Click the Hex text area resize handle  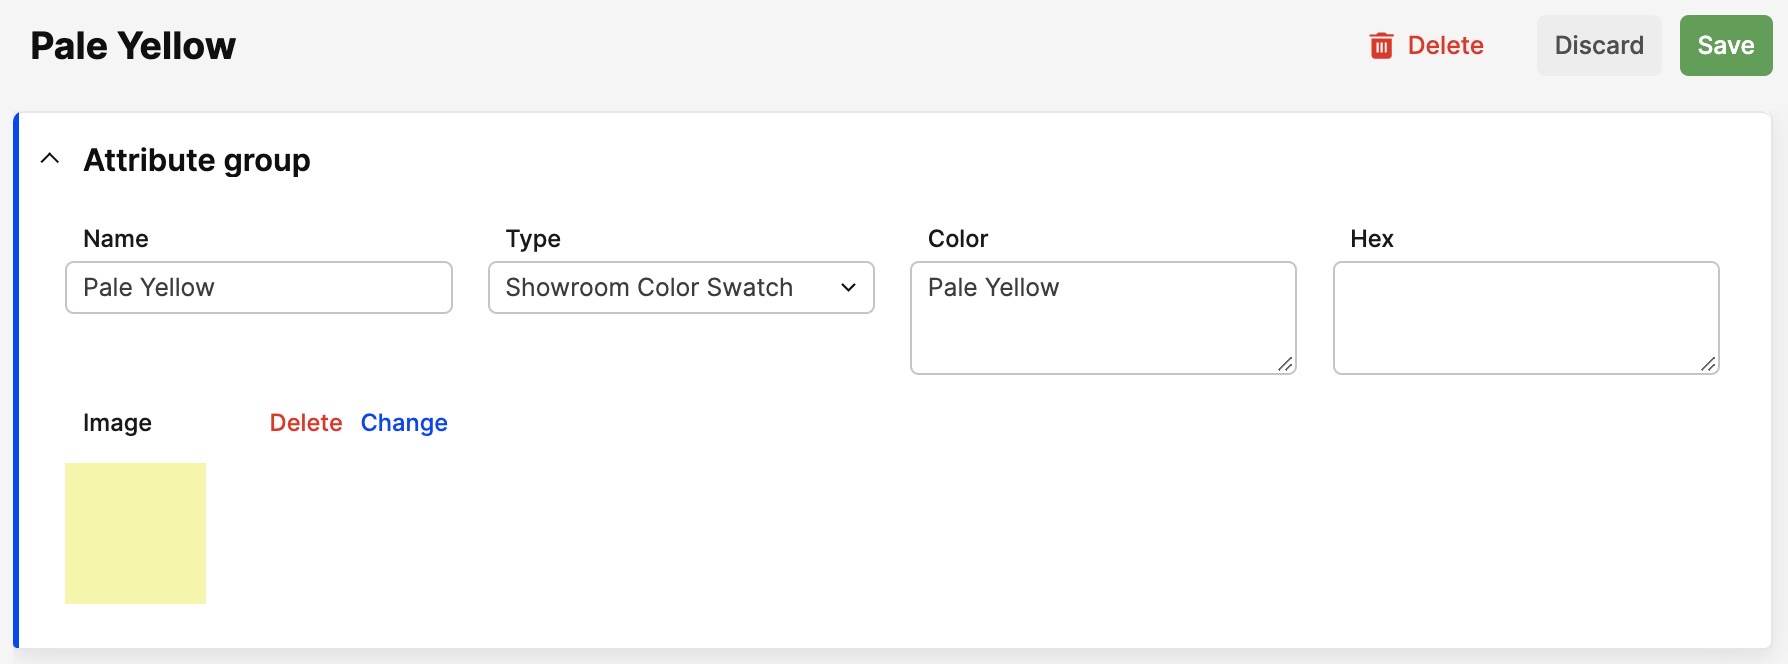(1709, 364)
